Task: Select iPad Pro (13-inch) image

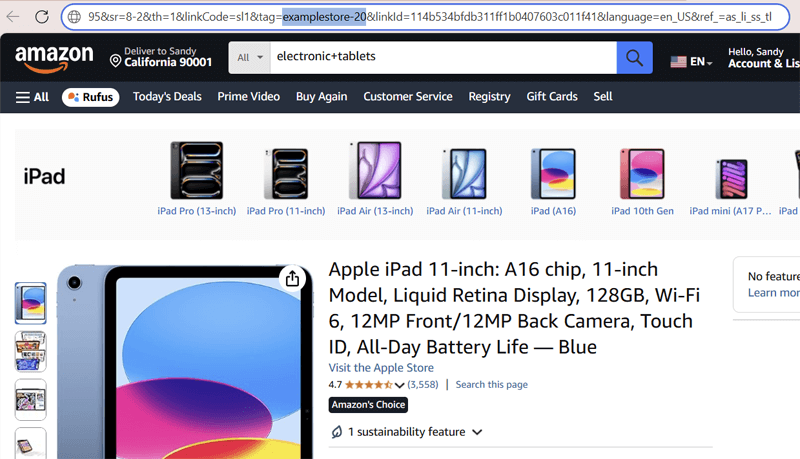Action: [x=196, y=170]
